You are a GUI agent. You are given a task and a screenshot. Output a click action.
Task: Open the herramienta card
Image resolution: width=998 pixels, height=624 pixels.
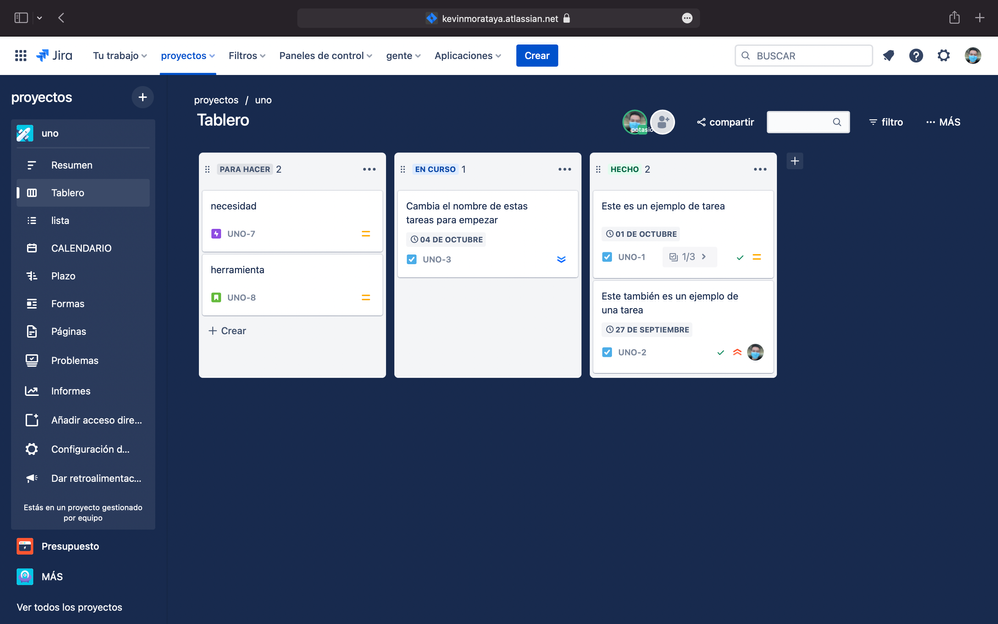click(292, 284)
